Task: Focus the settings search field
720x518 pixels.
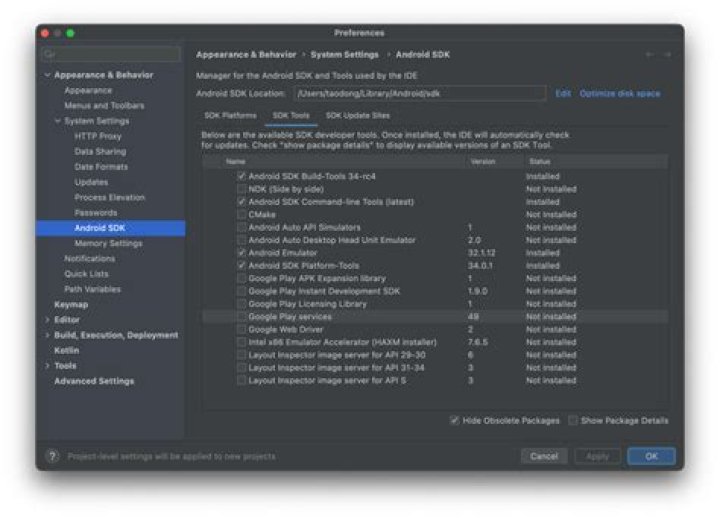Action: [111, 54]
